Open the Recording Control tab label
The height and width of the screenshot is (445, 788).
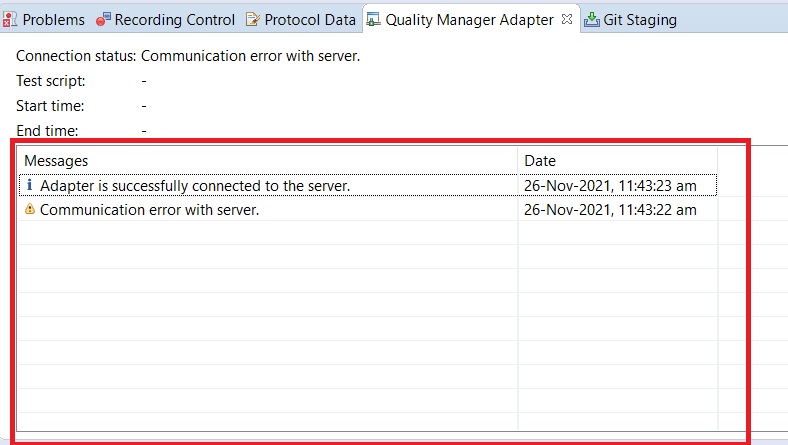(x=175, y=20)
